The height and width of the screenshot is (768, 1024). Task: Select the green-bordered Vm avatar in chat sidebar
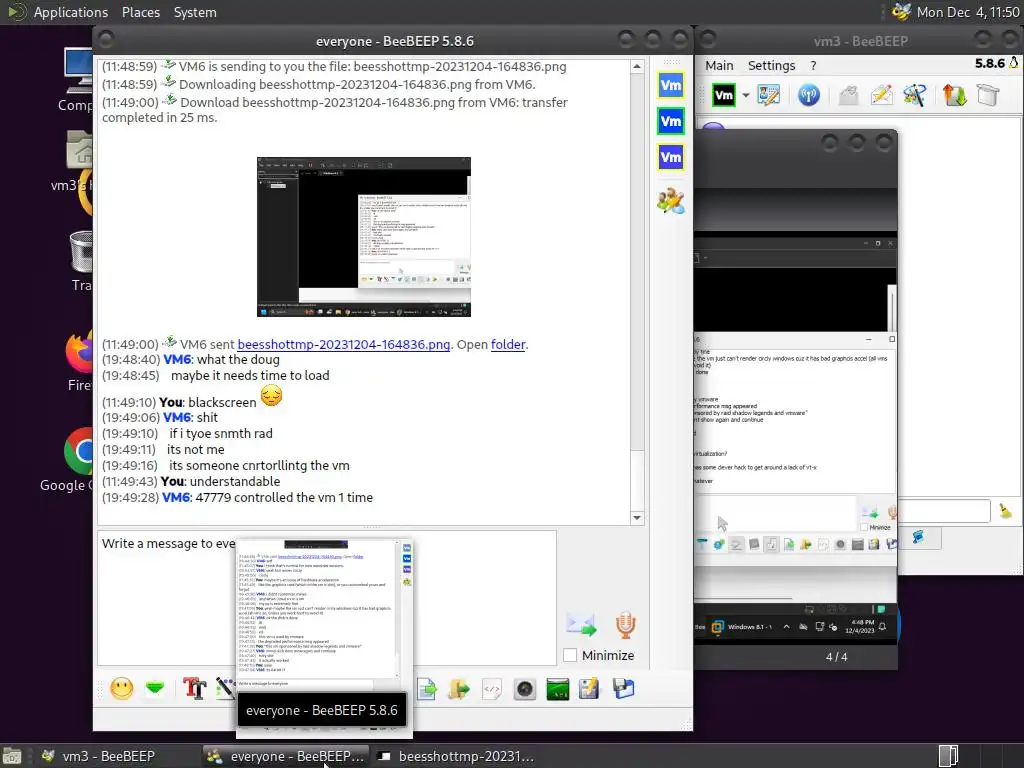[x=671, y=121]
